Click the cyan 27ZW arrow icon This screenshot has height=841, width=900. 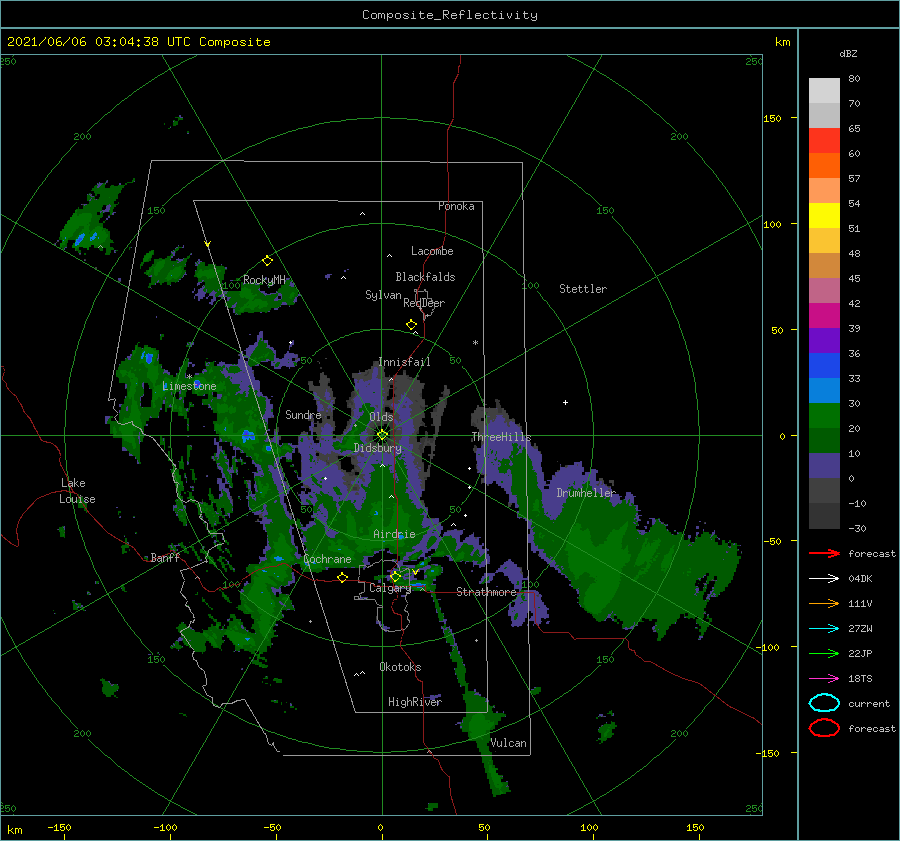point(824,629)
